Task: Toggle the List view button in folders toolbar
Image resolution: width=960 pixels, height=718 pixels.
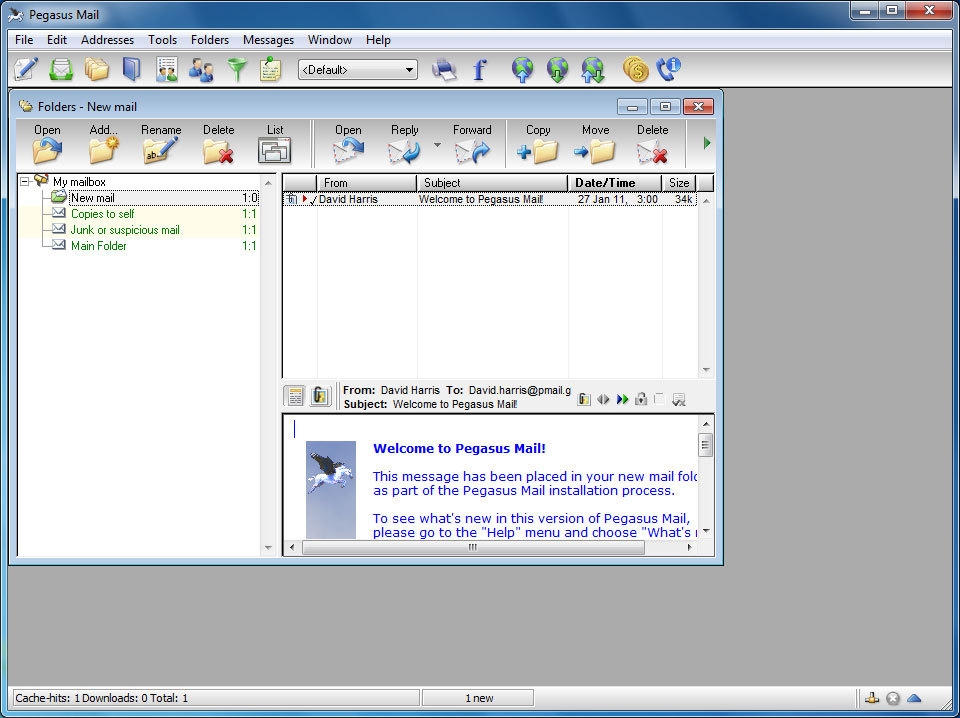Action: (x=275, y=151)
